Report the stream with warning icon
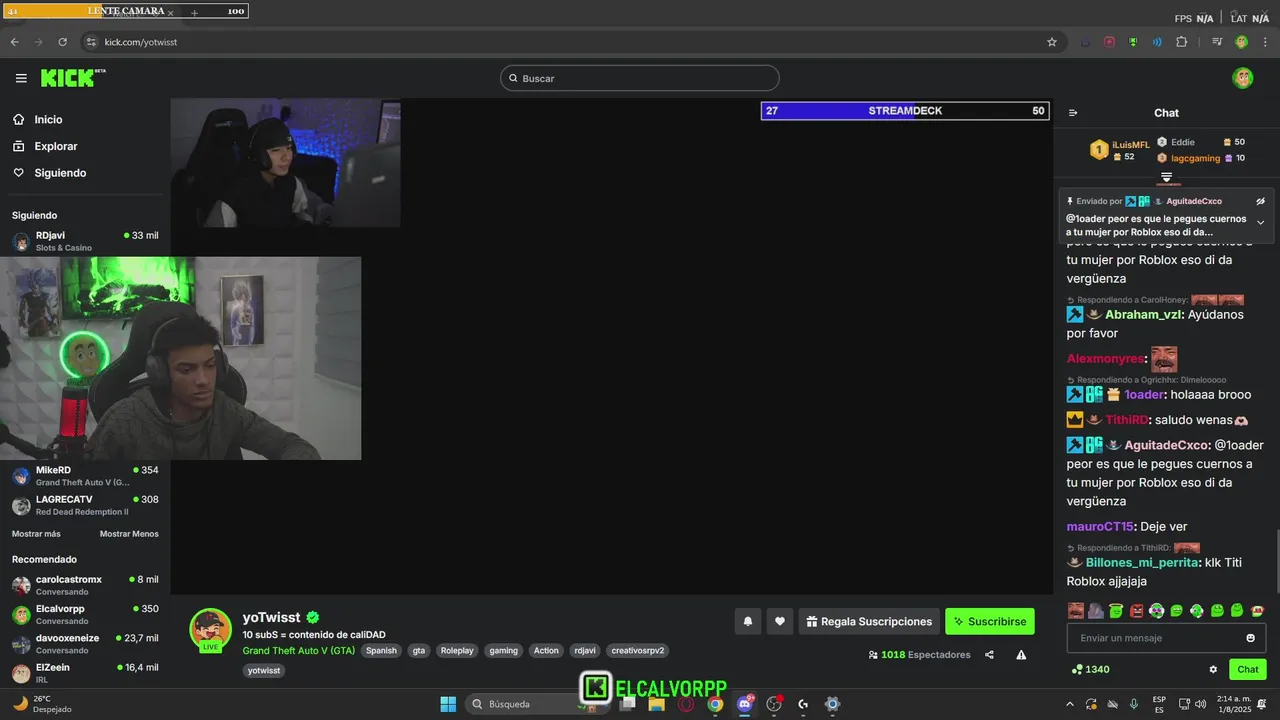The height and width of the screenshot is (720, 1280). point(1021,655)
